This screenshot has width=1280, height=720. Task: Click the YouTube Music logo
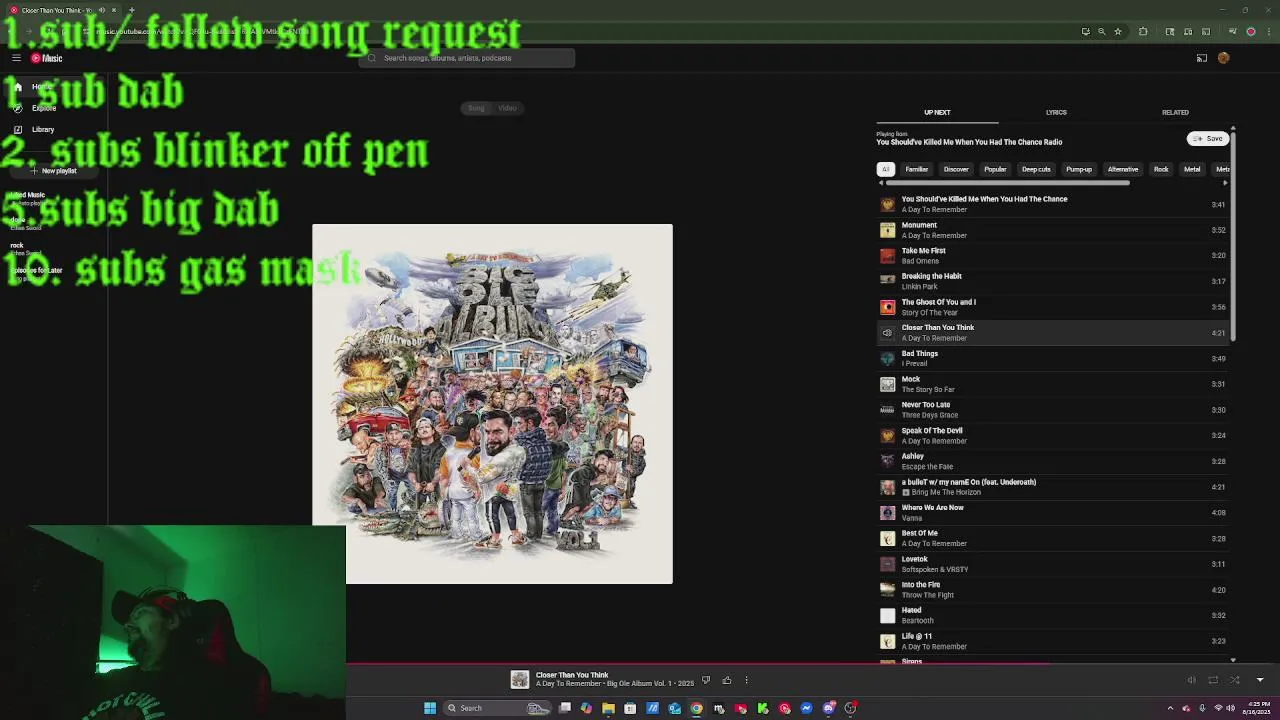47,58
